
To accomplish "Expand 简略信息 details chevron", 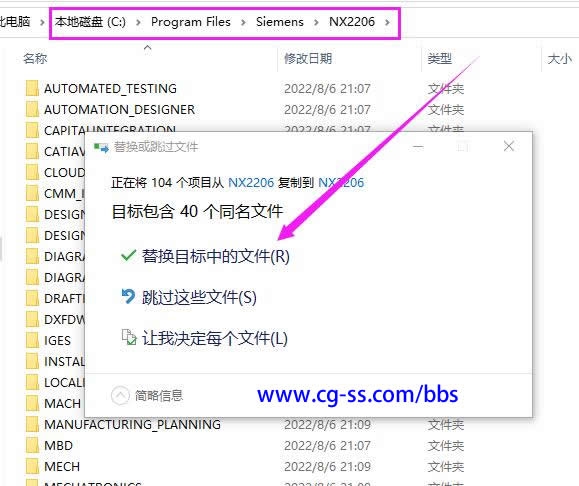I will [120, 396].
